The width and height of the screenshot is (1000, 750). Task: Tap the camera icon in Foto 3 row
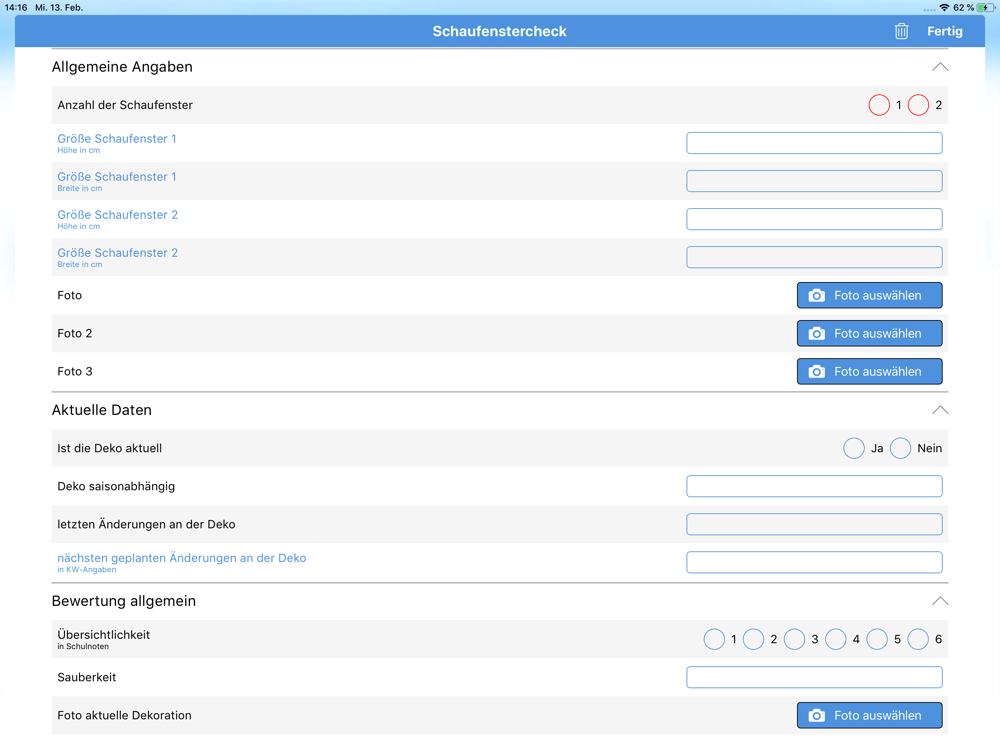[x=816, y=372]
